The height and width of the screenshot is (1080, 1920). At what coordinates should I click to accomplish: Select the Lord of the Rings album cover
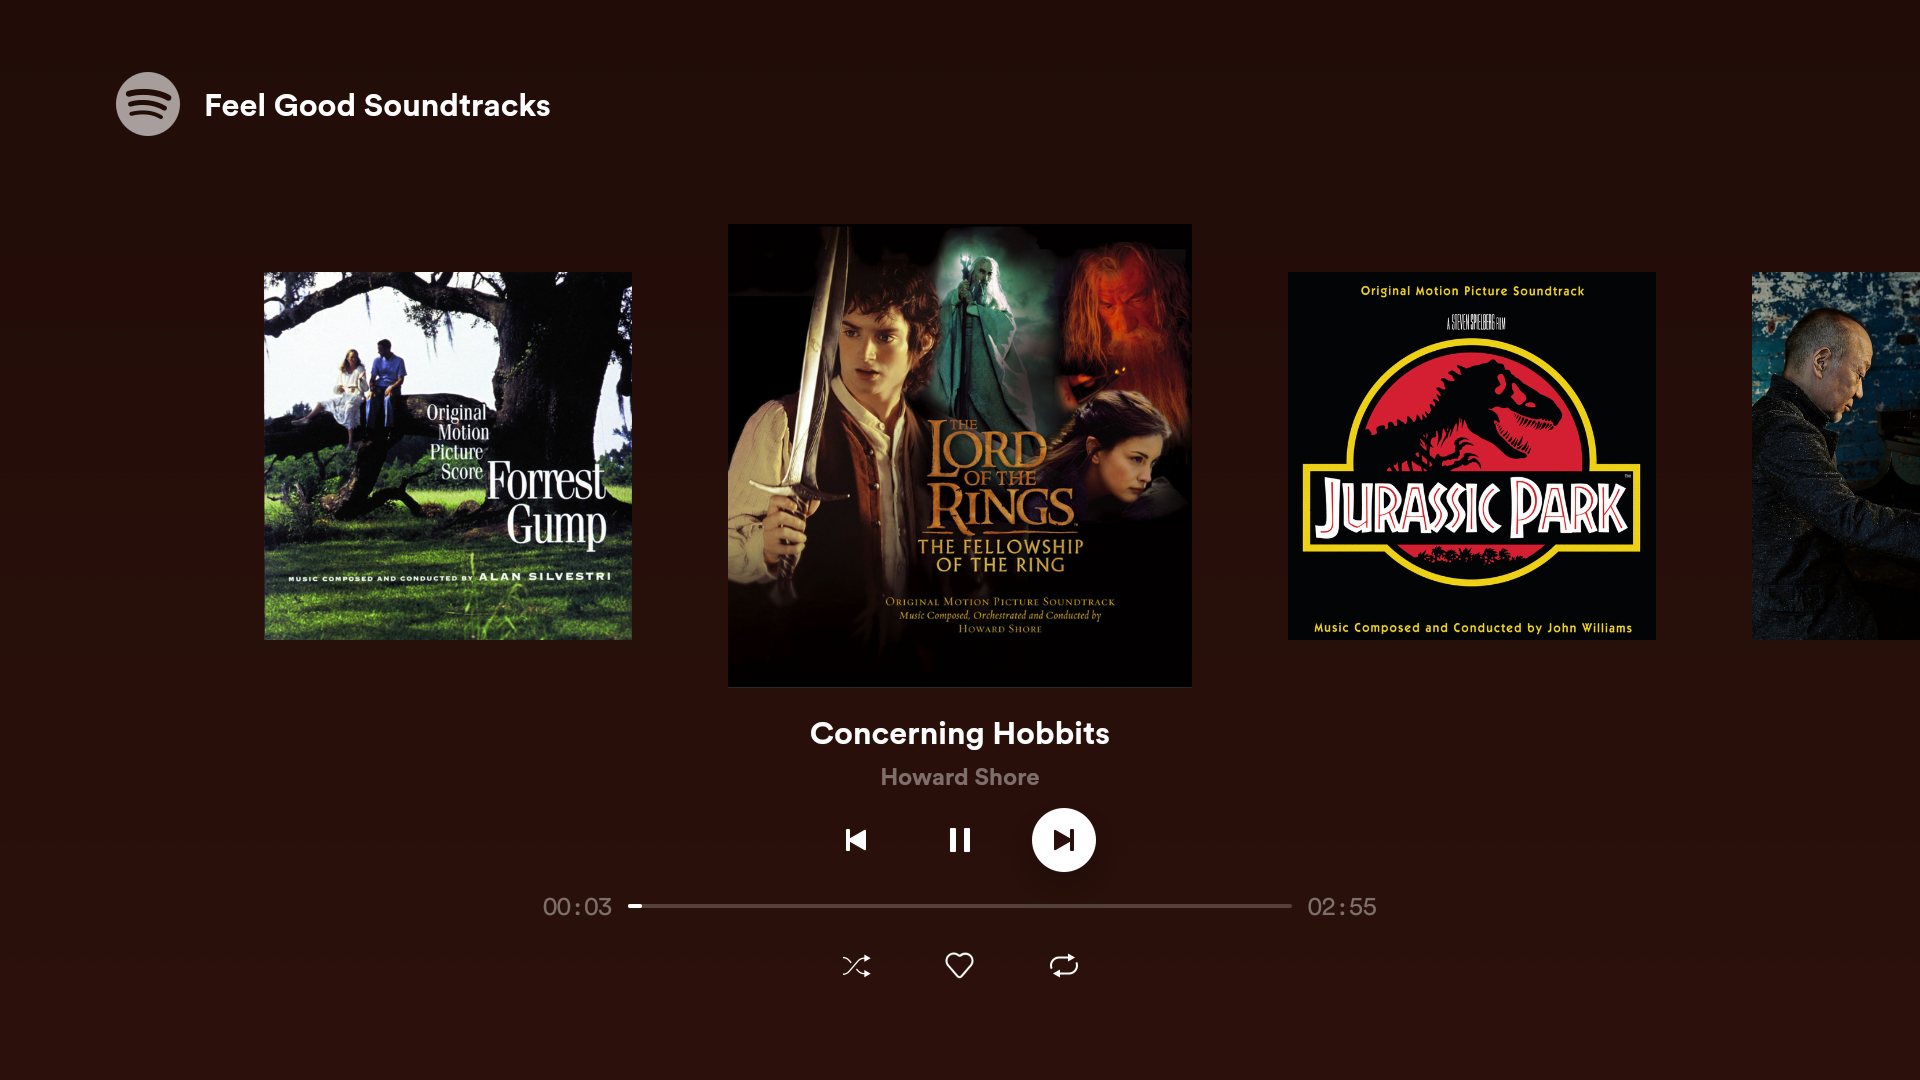(x=960, y=456)
